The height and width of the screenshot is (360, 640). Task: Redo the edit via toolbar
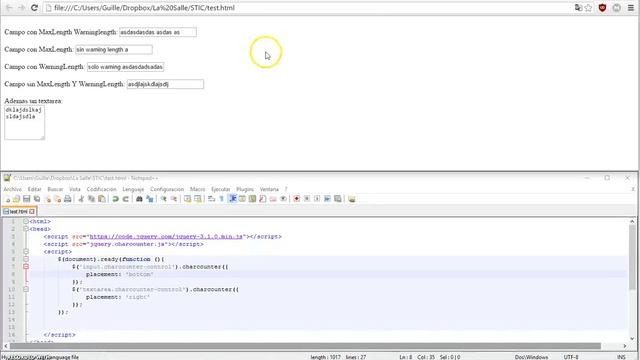[126, 199]
